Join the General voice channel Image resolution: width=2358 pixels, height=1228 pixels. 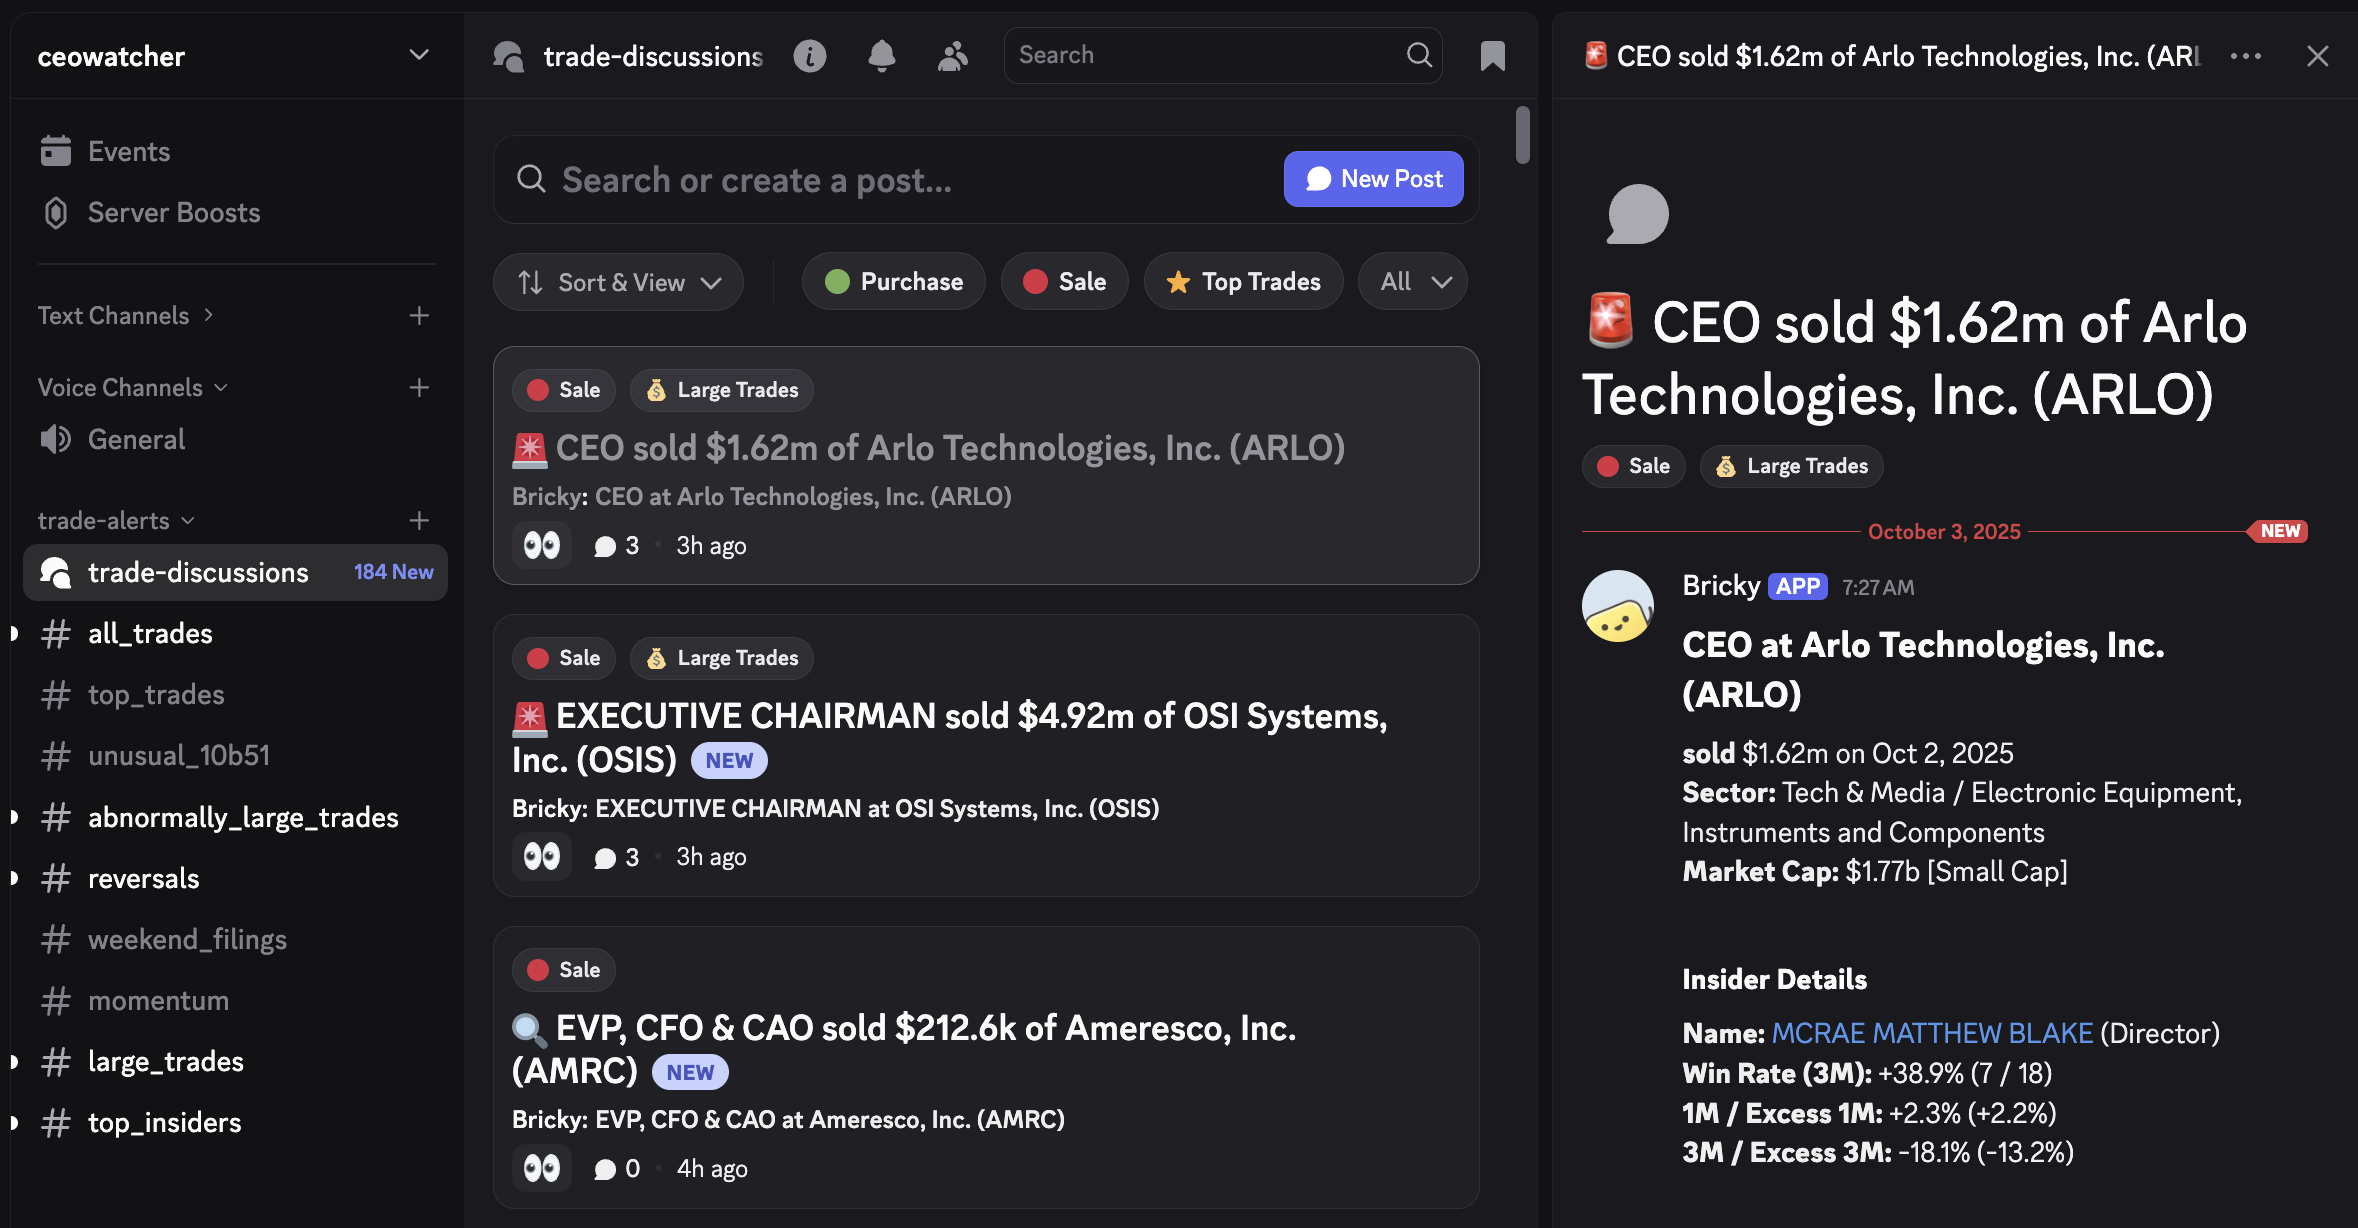coord(235,439)
